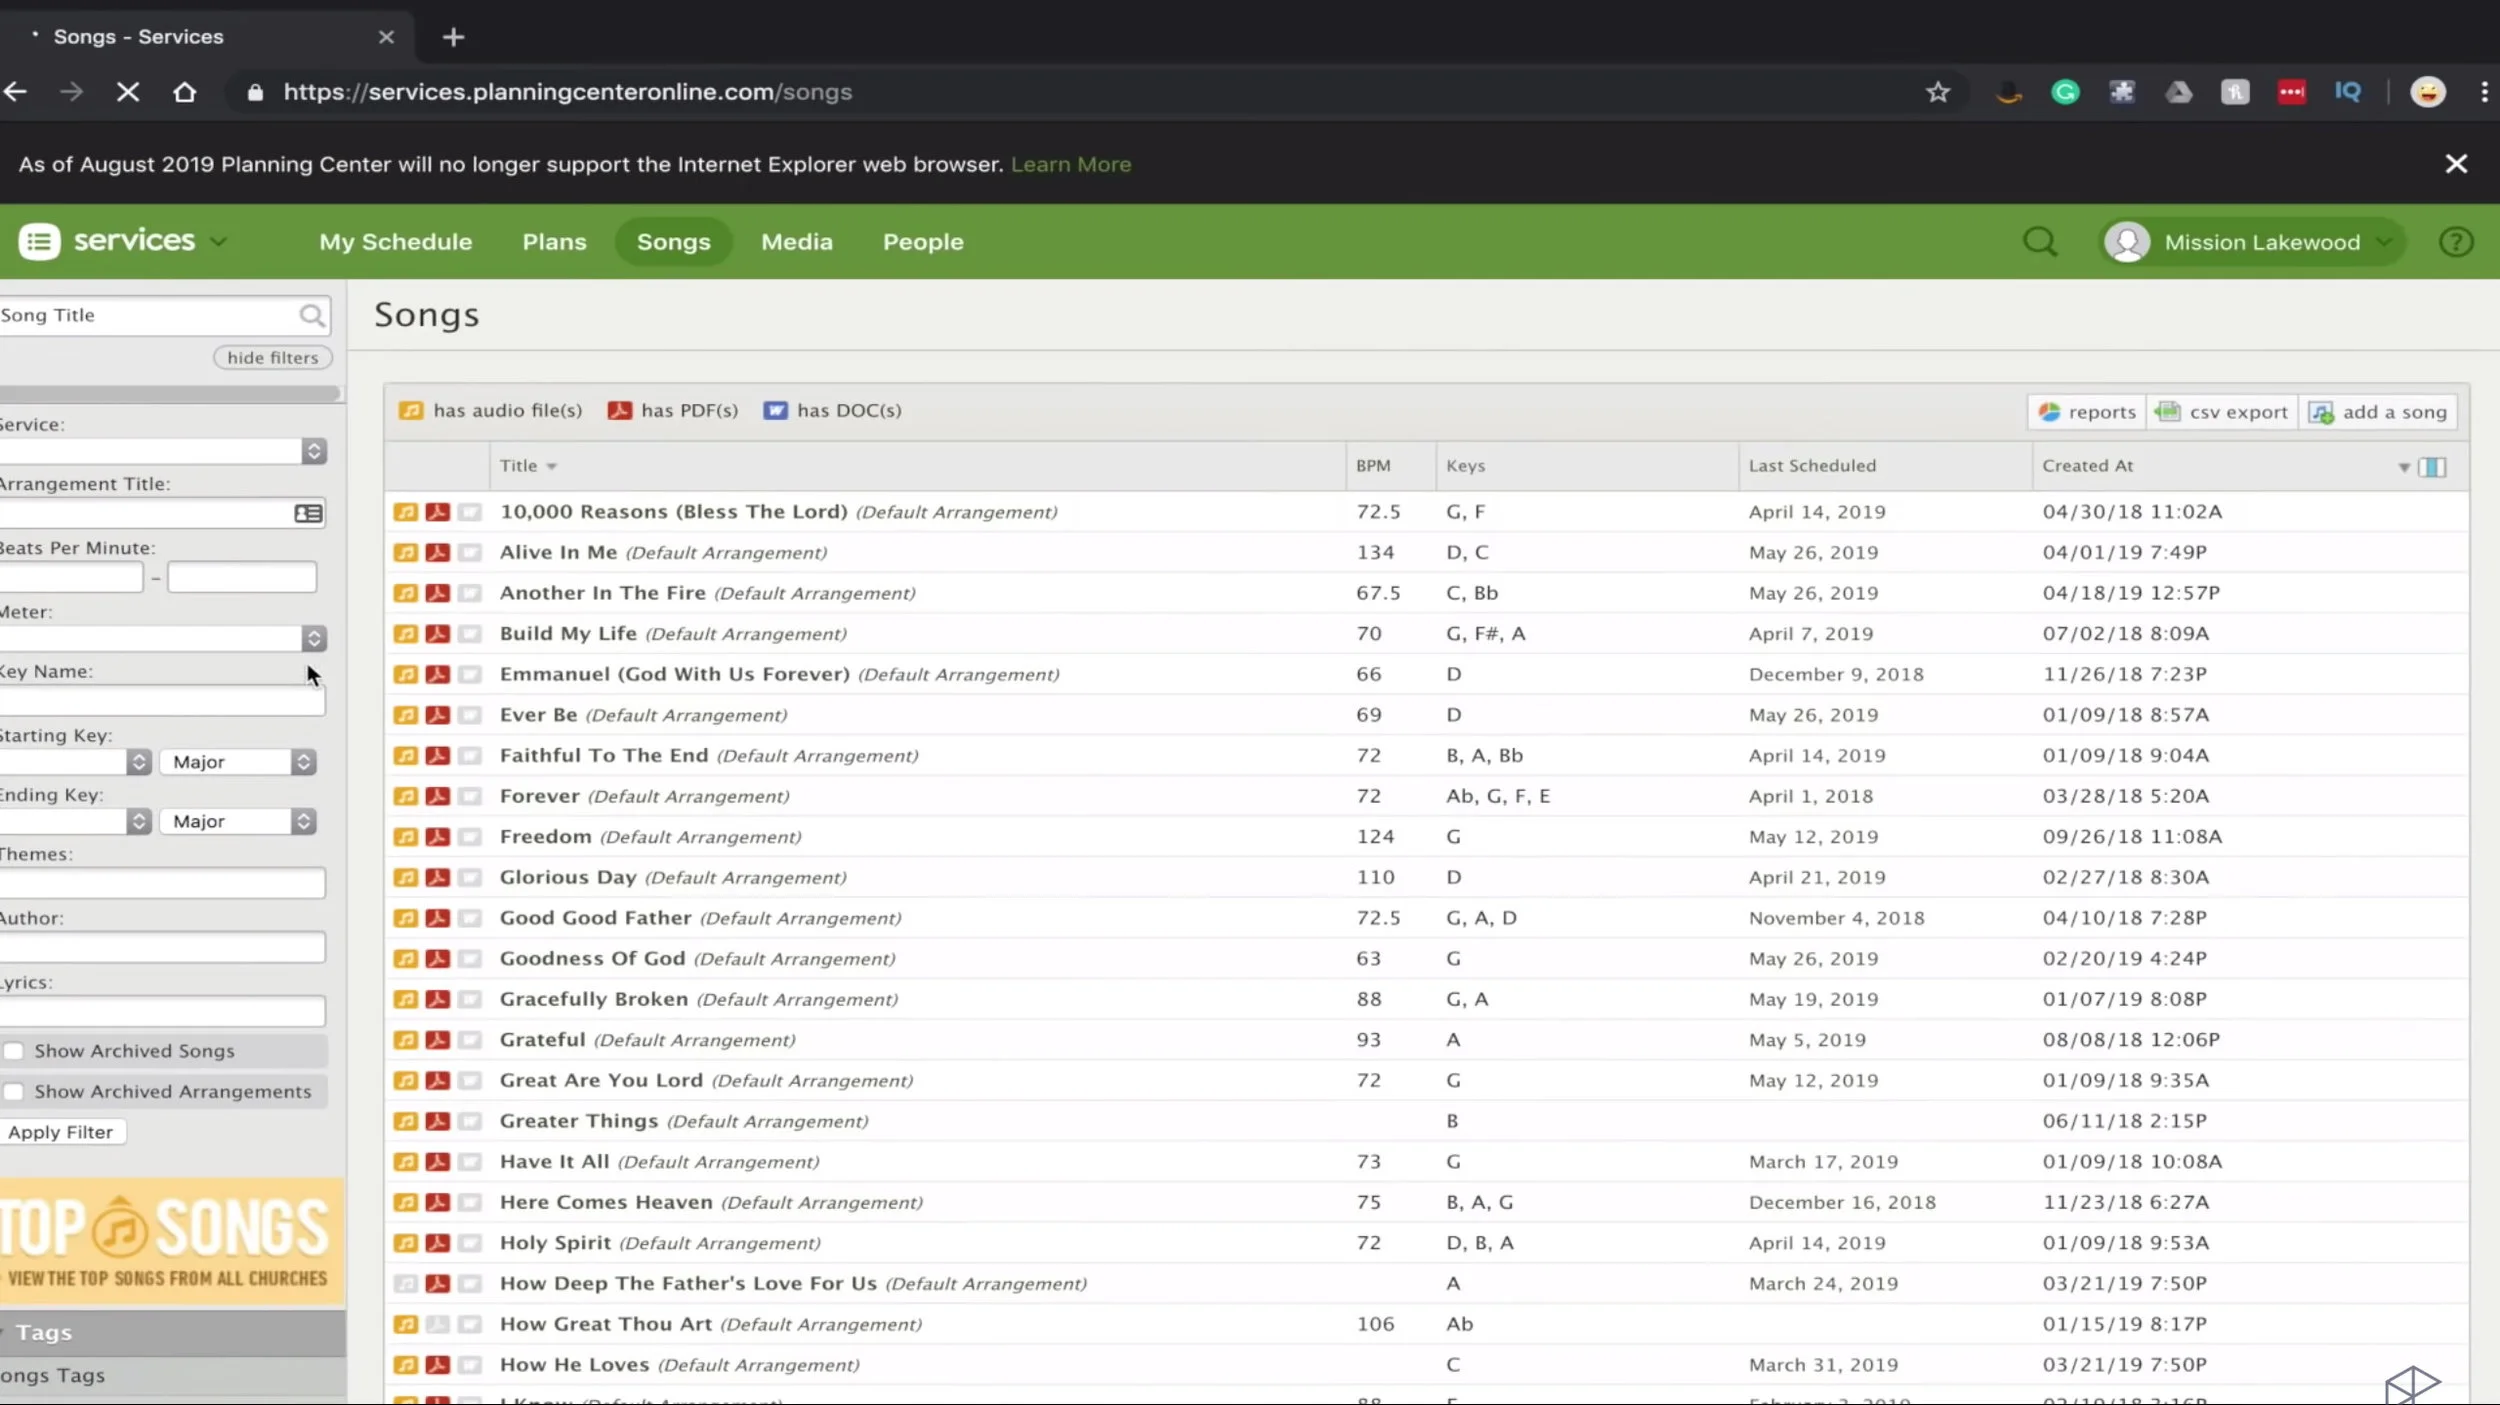Dismiss the Internet Explorer notice banner
2500x1405 pixels.
click(2456, 164)
